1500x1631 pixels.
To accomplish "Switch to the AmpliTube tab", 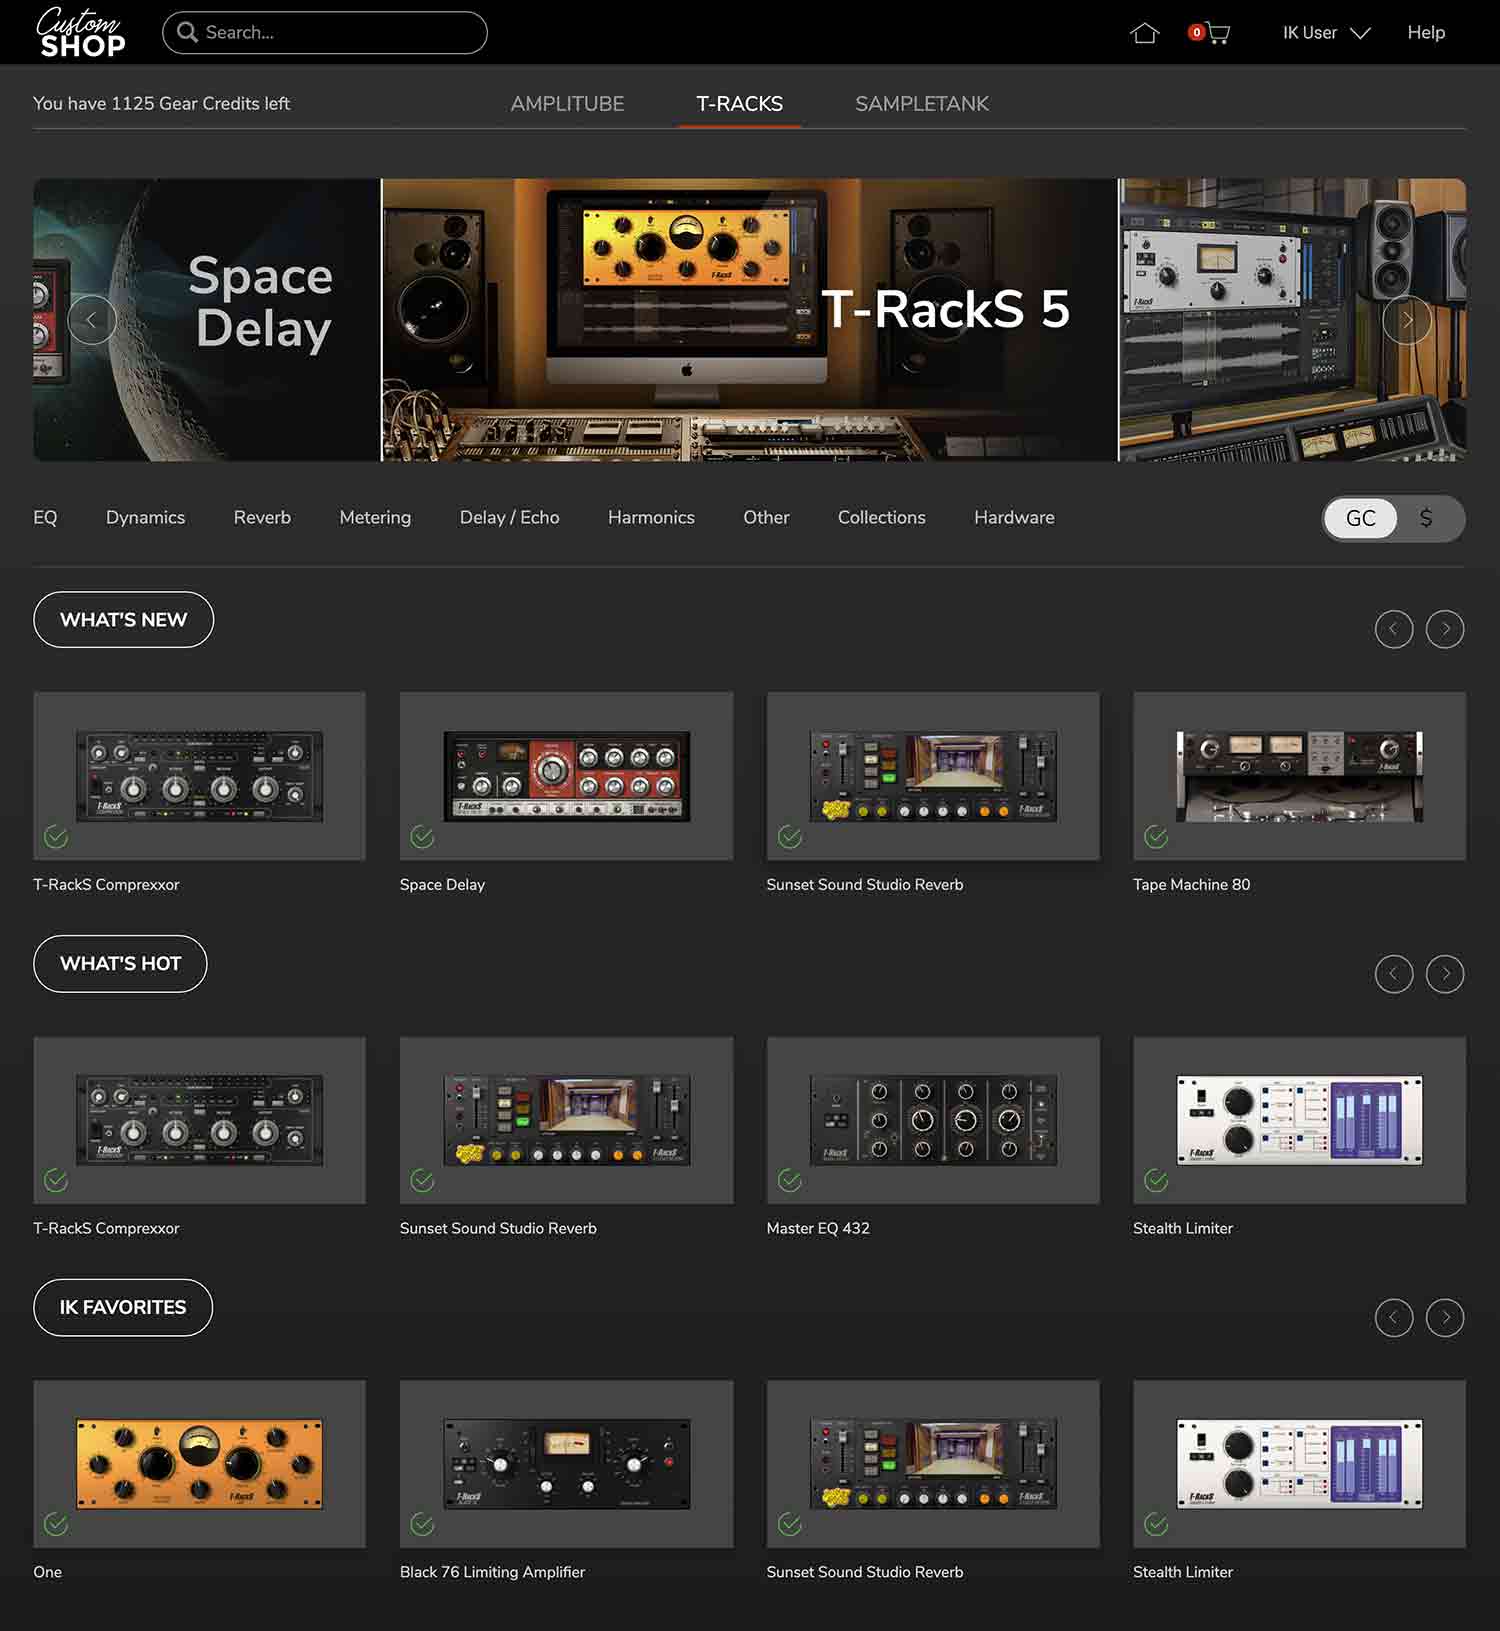I will click(x=567, y=104).
